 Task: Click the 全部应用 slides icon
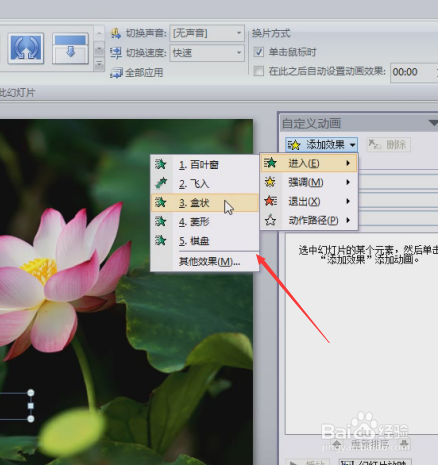(x=116, y=73)
